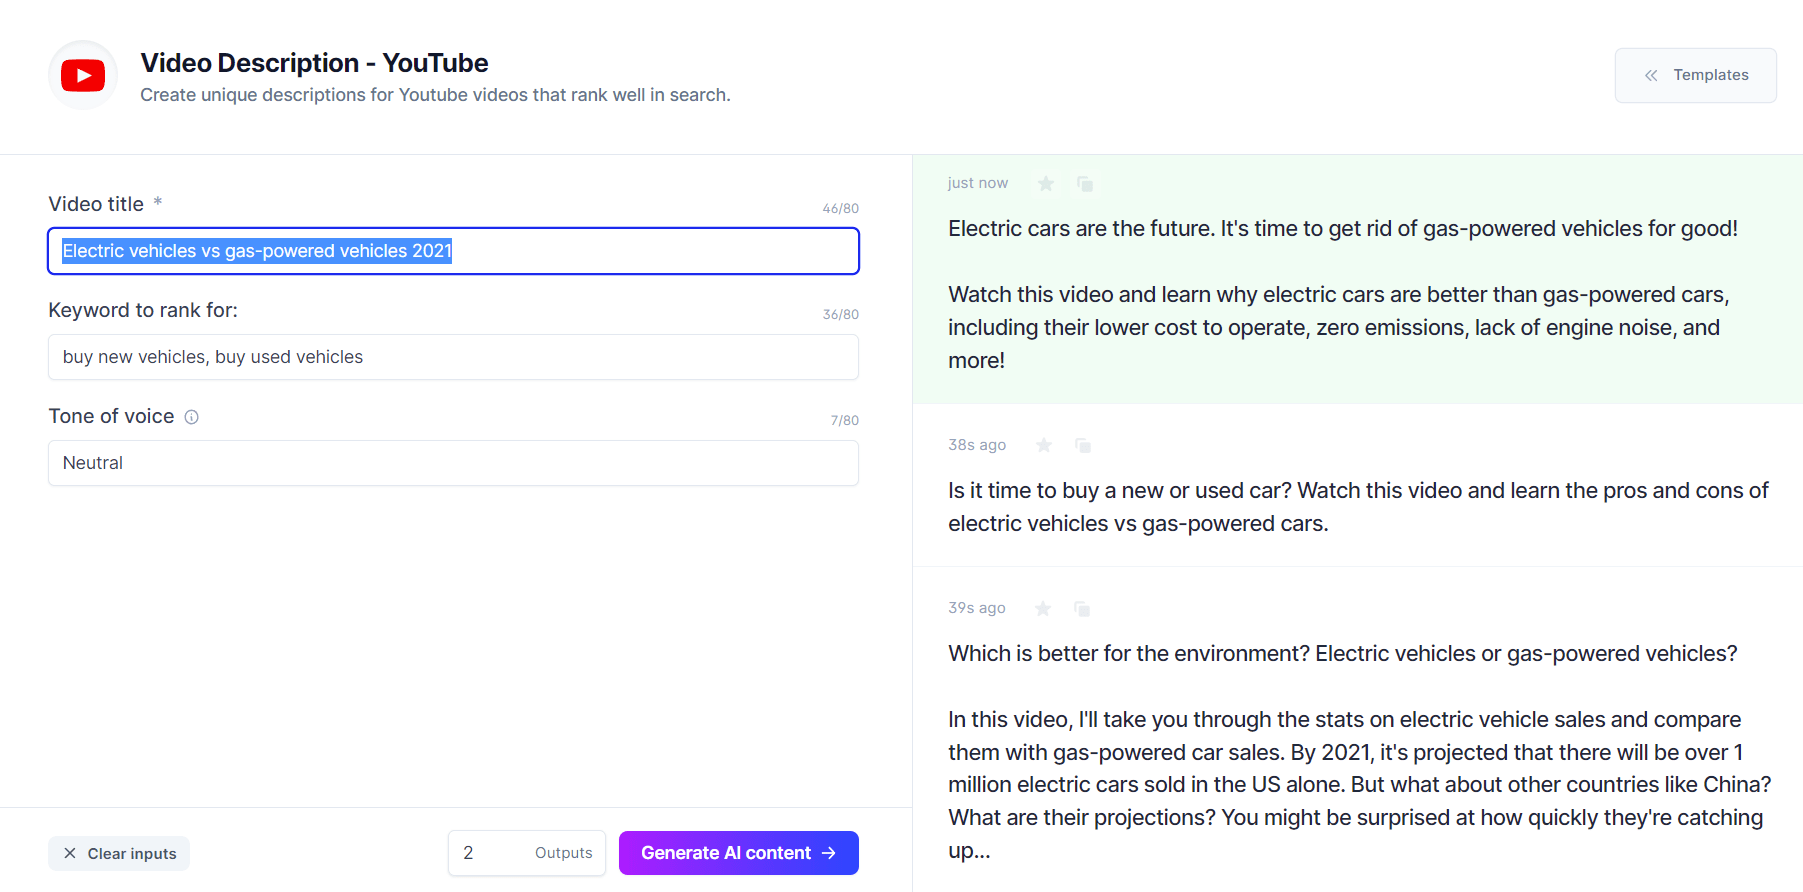Screen dimensions: 1803x892
Task: Favorite the '38s ago' output
Action: [1044, 445]
